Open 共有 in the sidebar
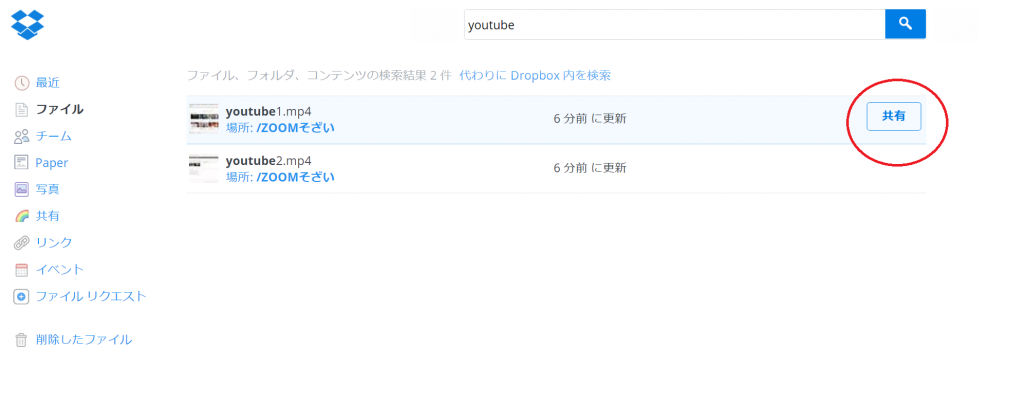 [48, 216]
